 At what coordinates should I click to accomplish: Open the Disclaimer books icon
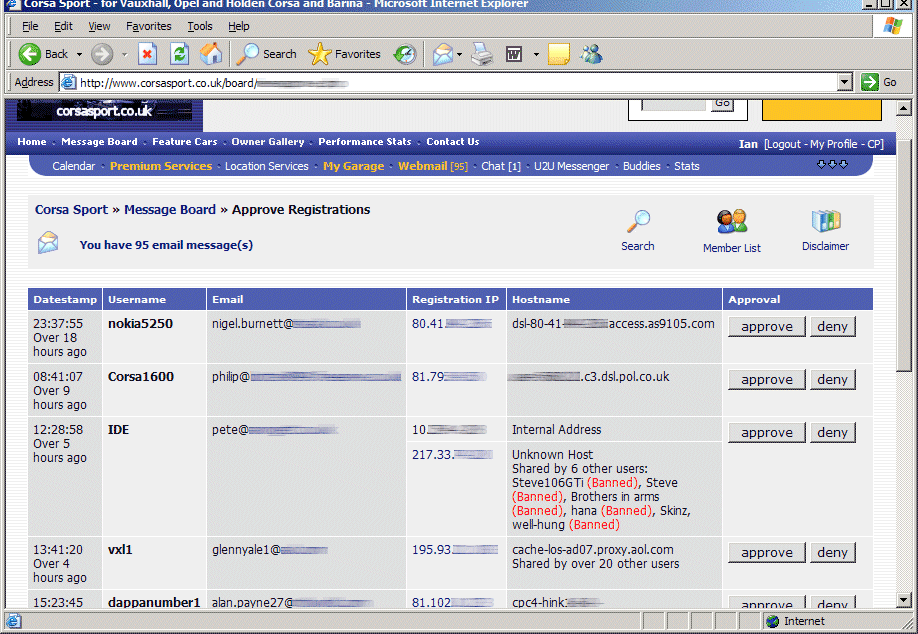click(825, 221)
